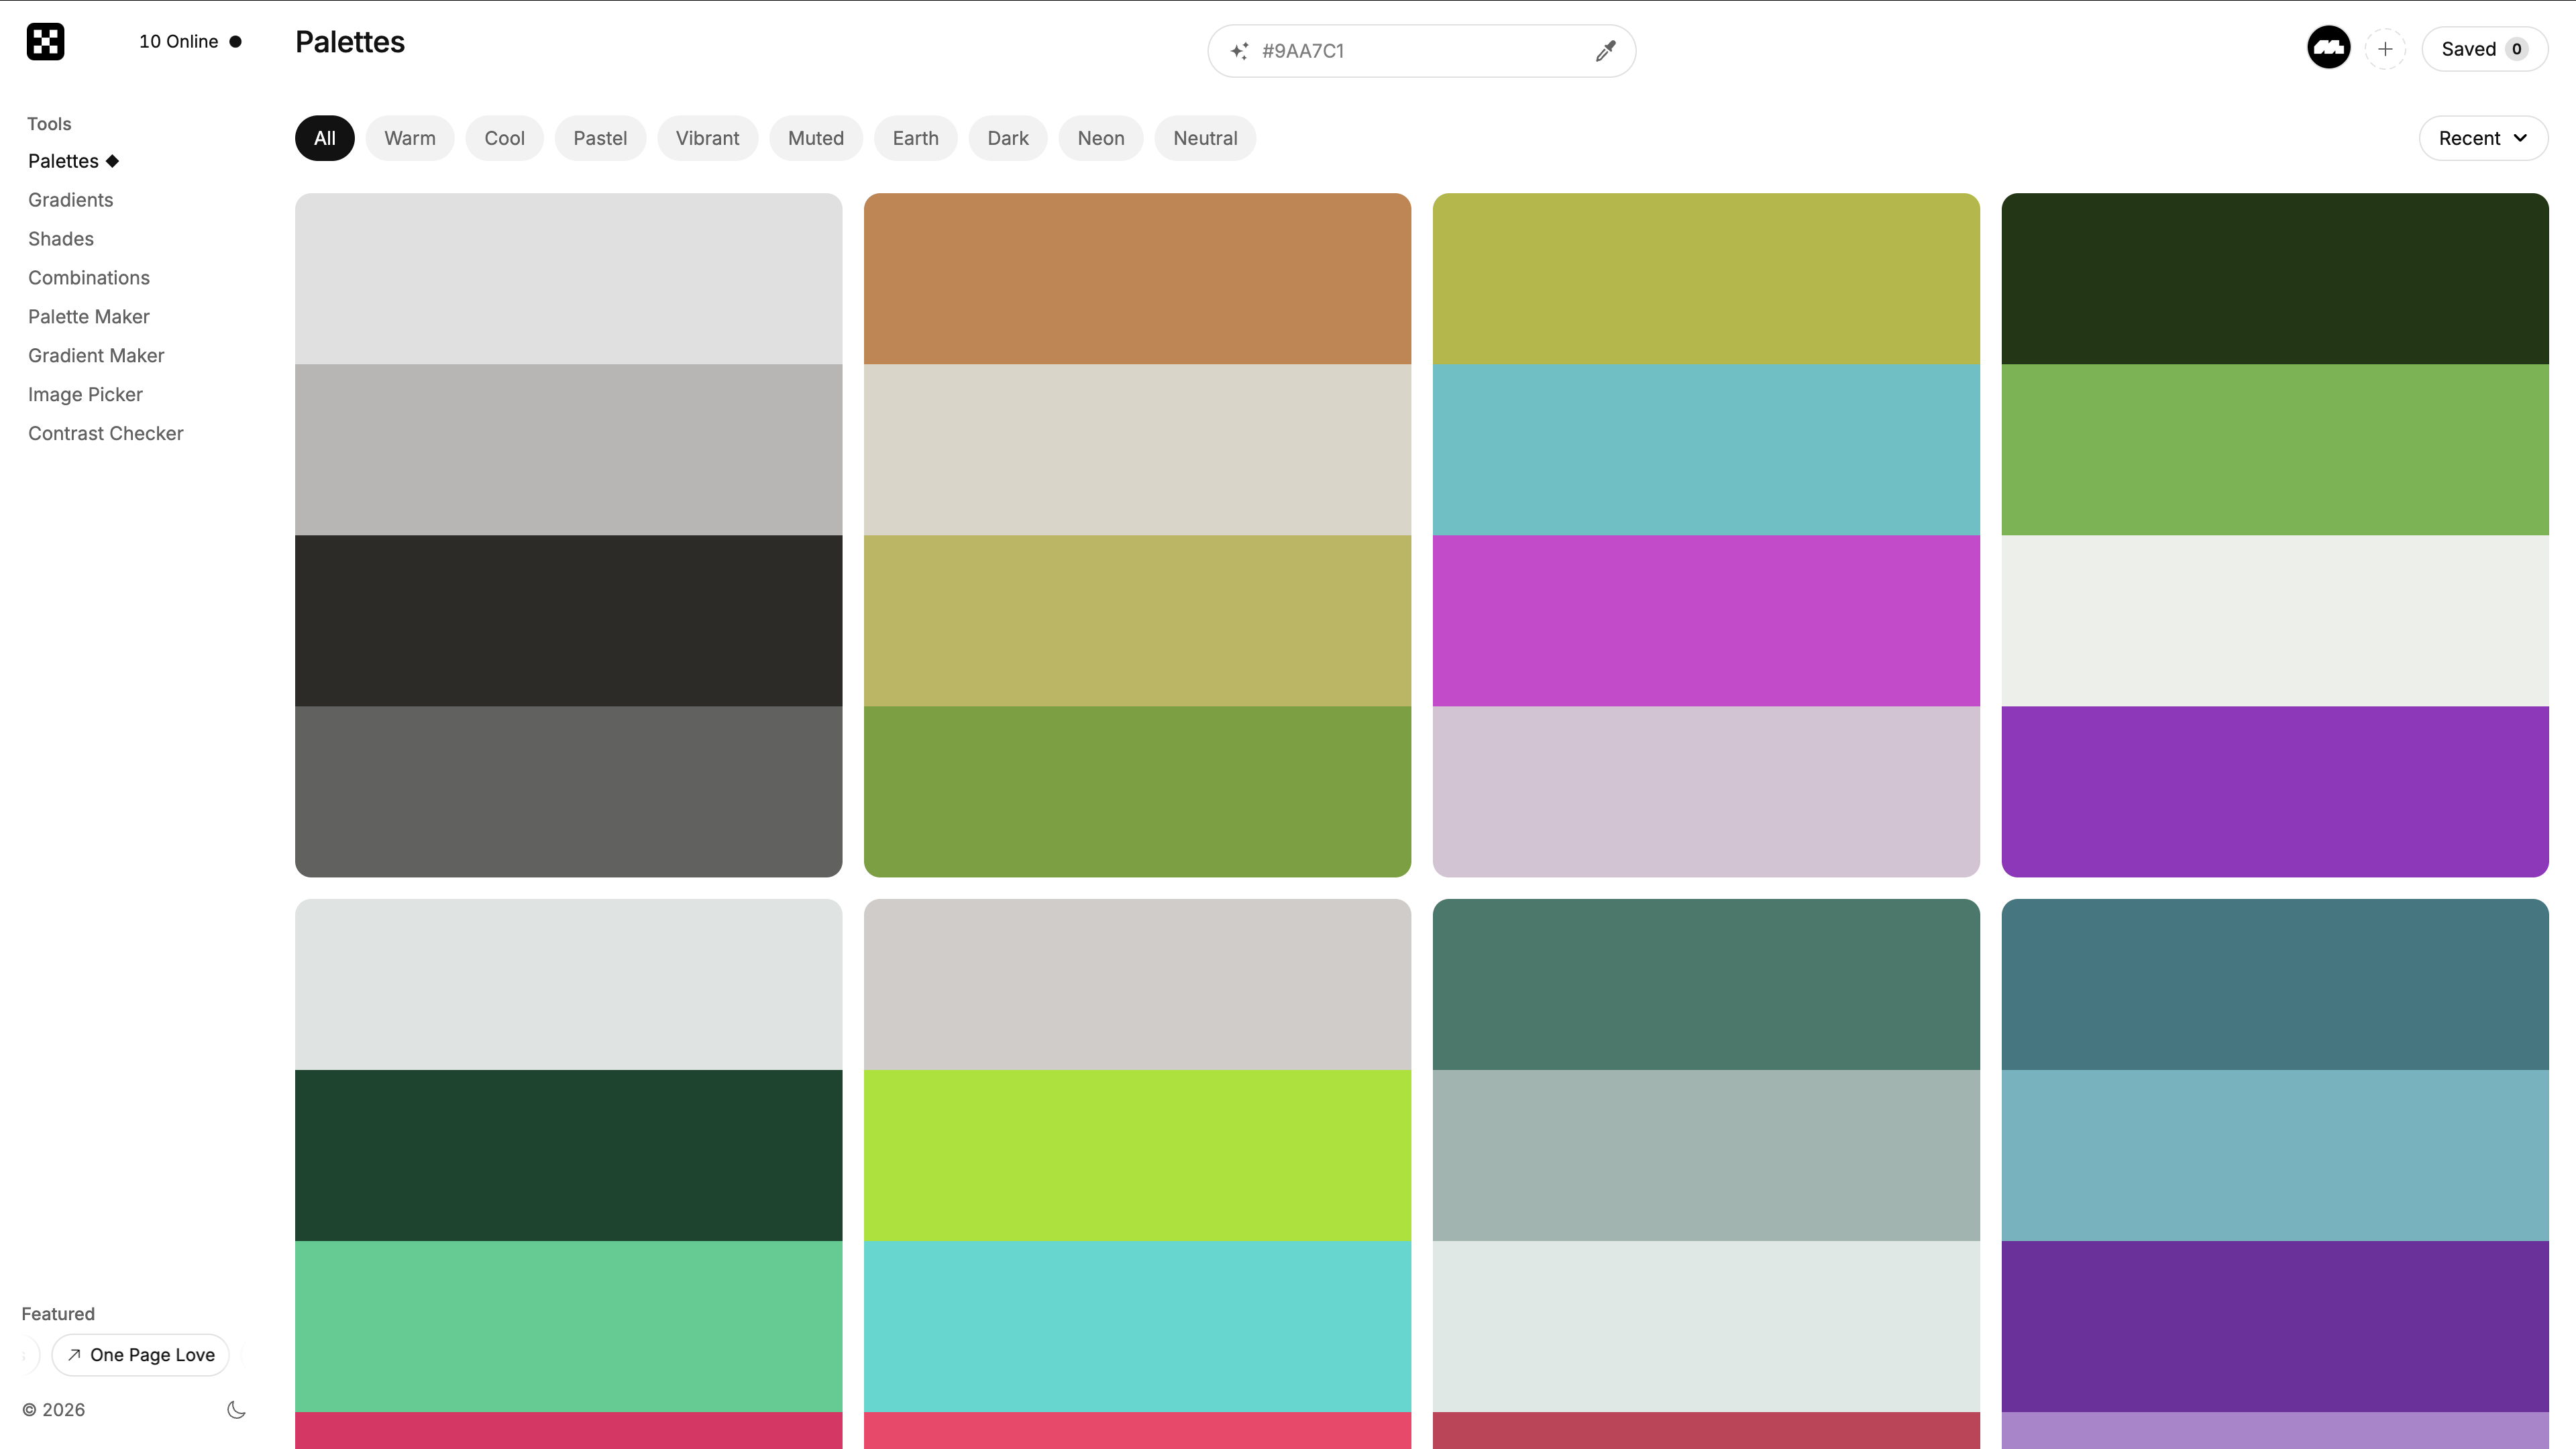This screenshot has height=1449, width=2576.
Task: Select olive green swatch at bottom of second palette
Action: point(1137,792)
